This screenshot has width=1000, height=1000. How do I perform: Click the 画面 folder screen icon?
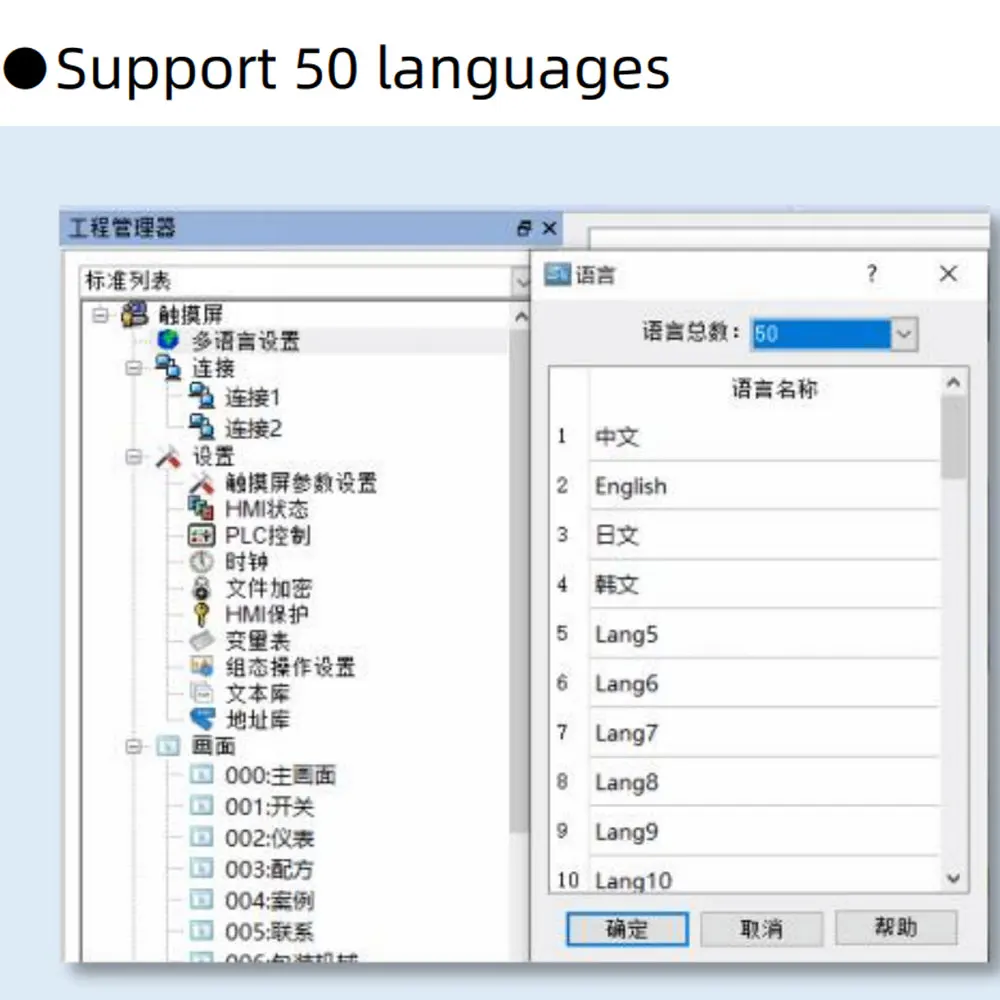coord(168,746)
